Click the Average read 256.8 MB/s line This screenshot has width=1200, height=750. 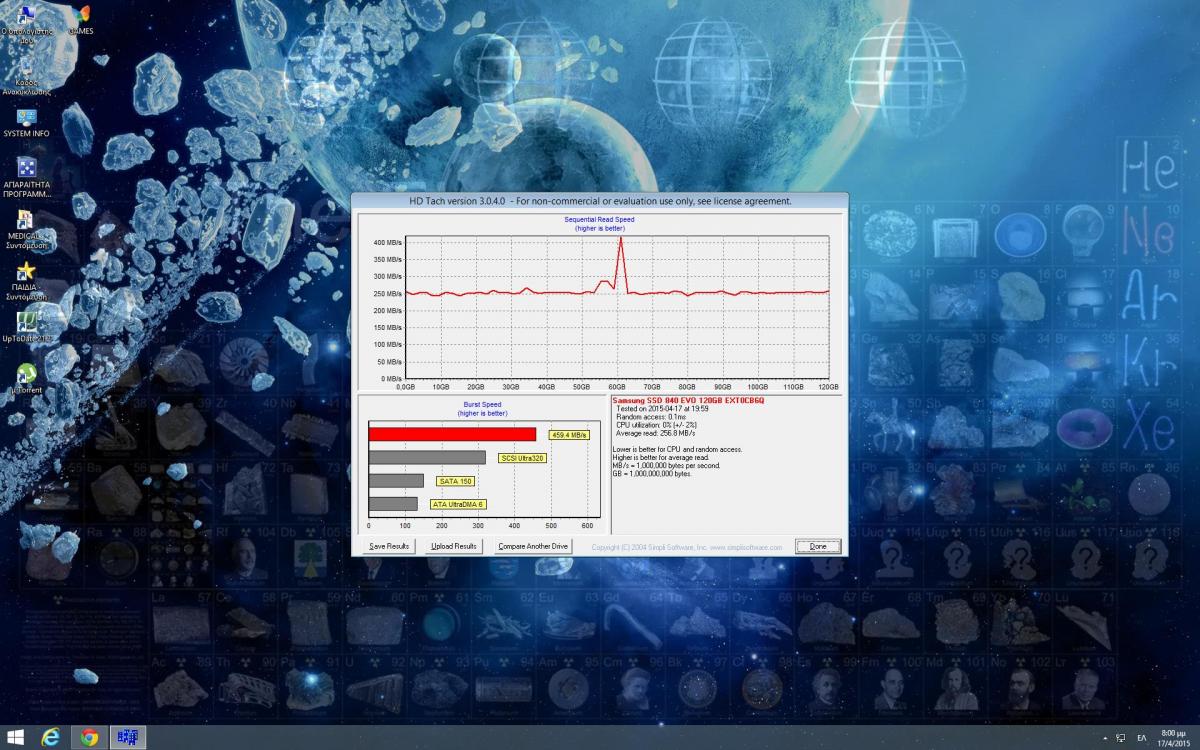[656, 433]
